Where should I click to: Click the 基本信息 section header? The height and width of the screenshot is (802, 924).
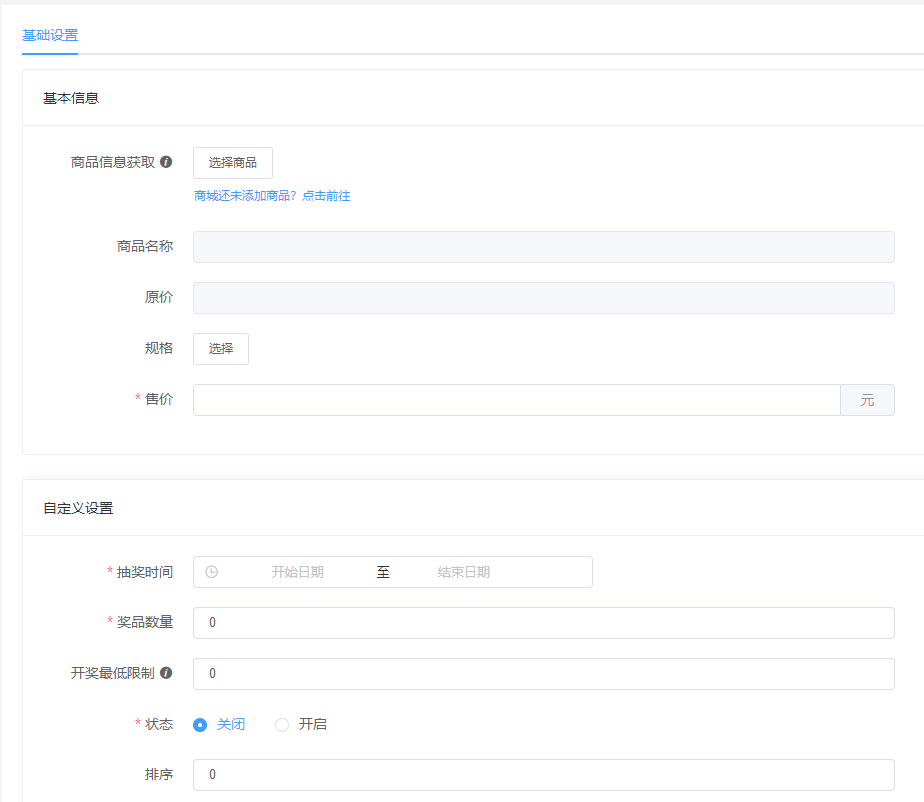(71, 98)
